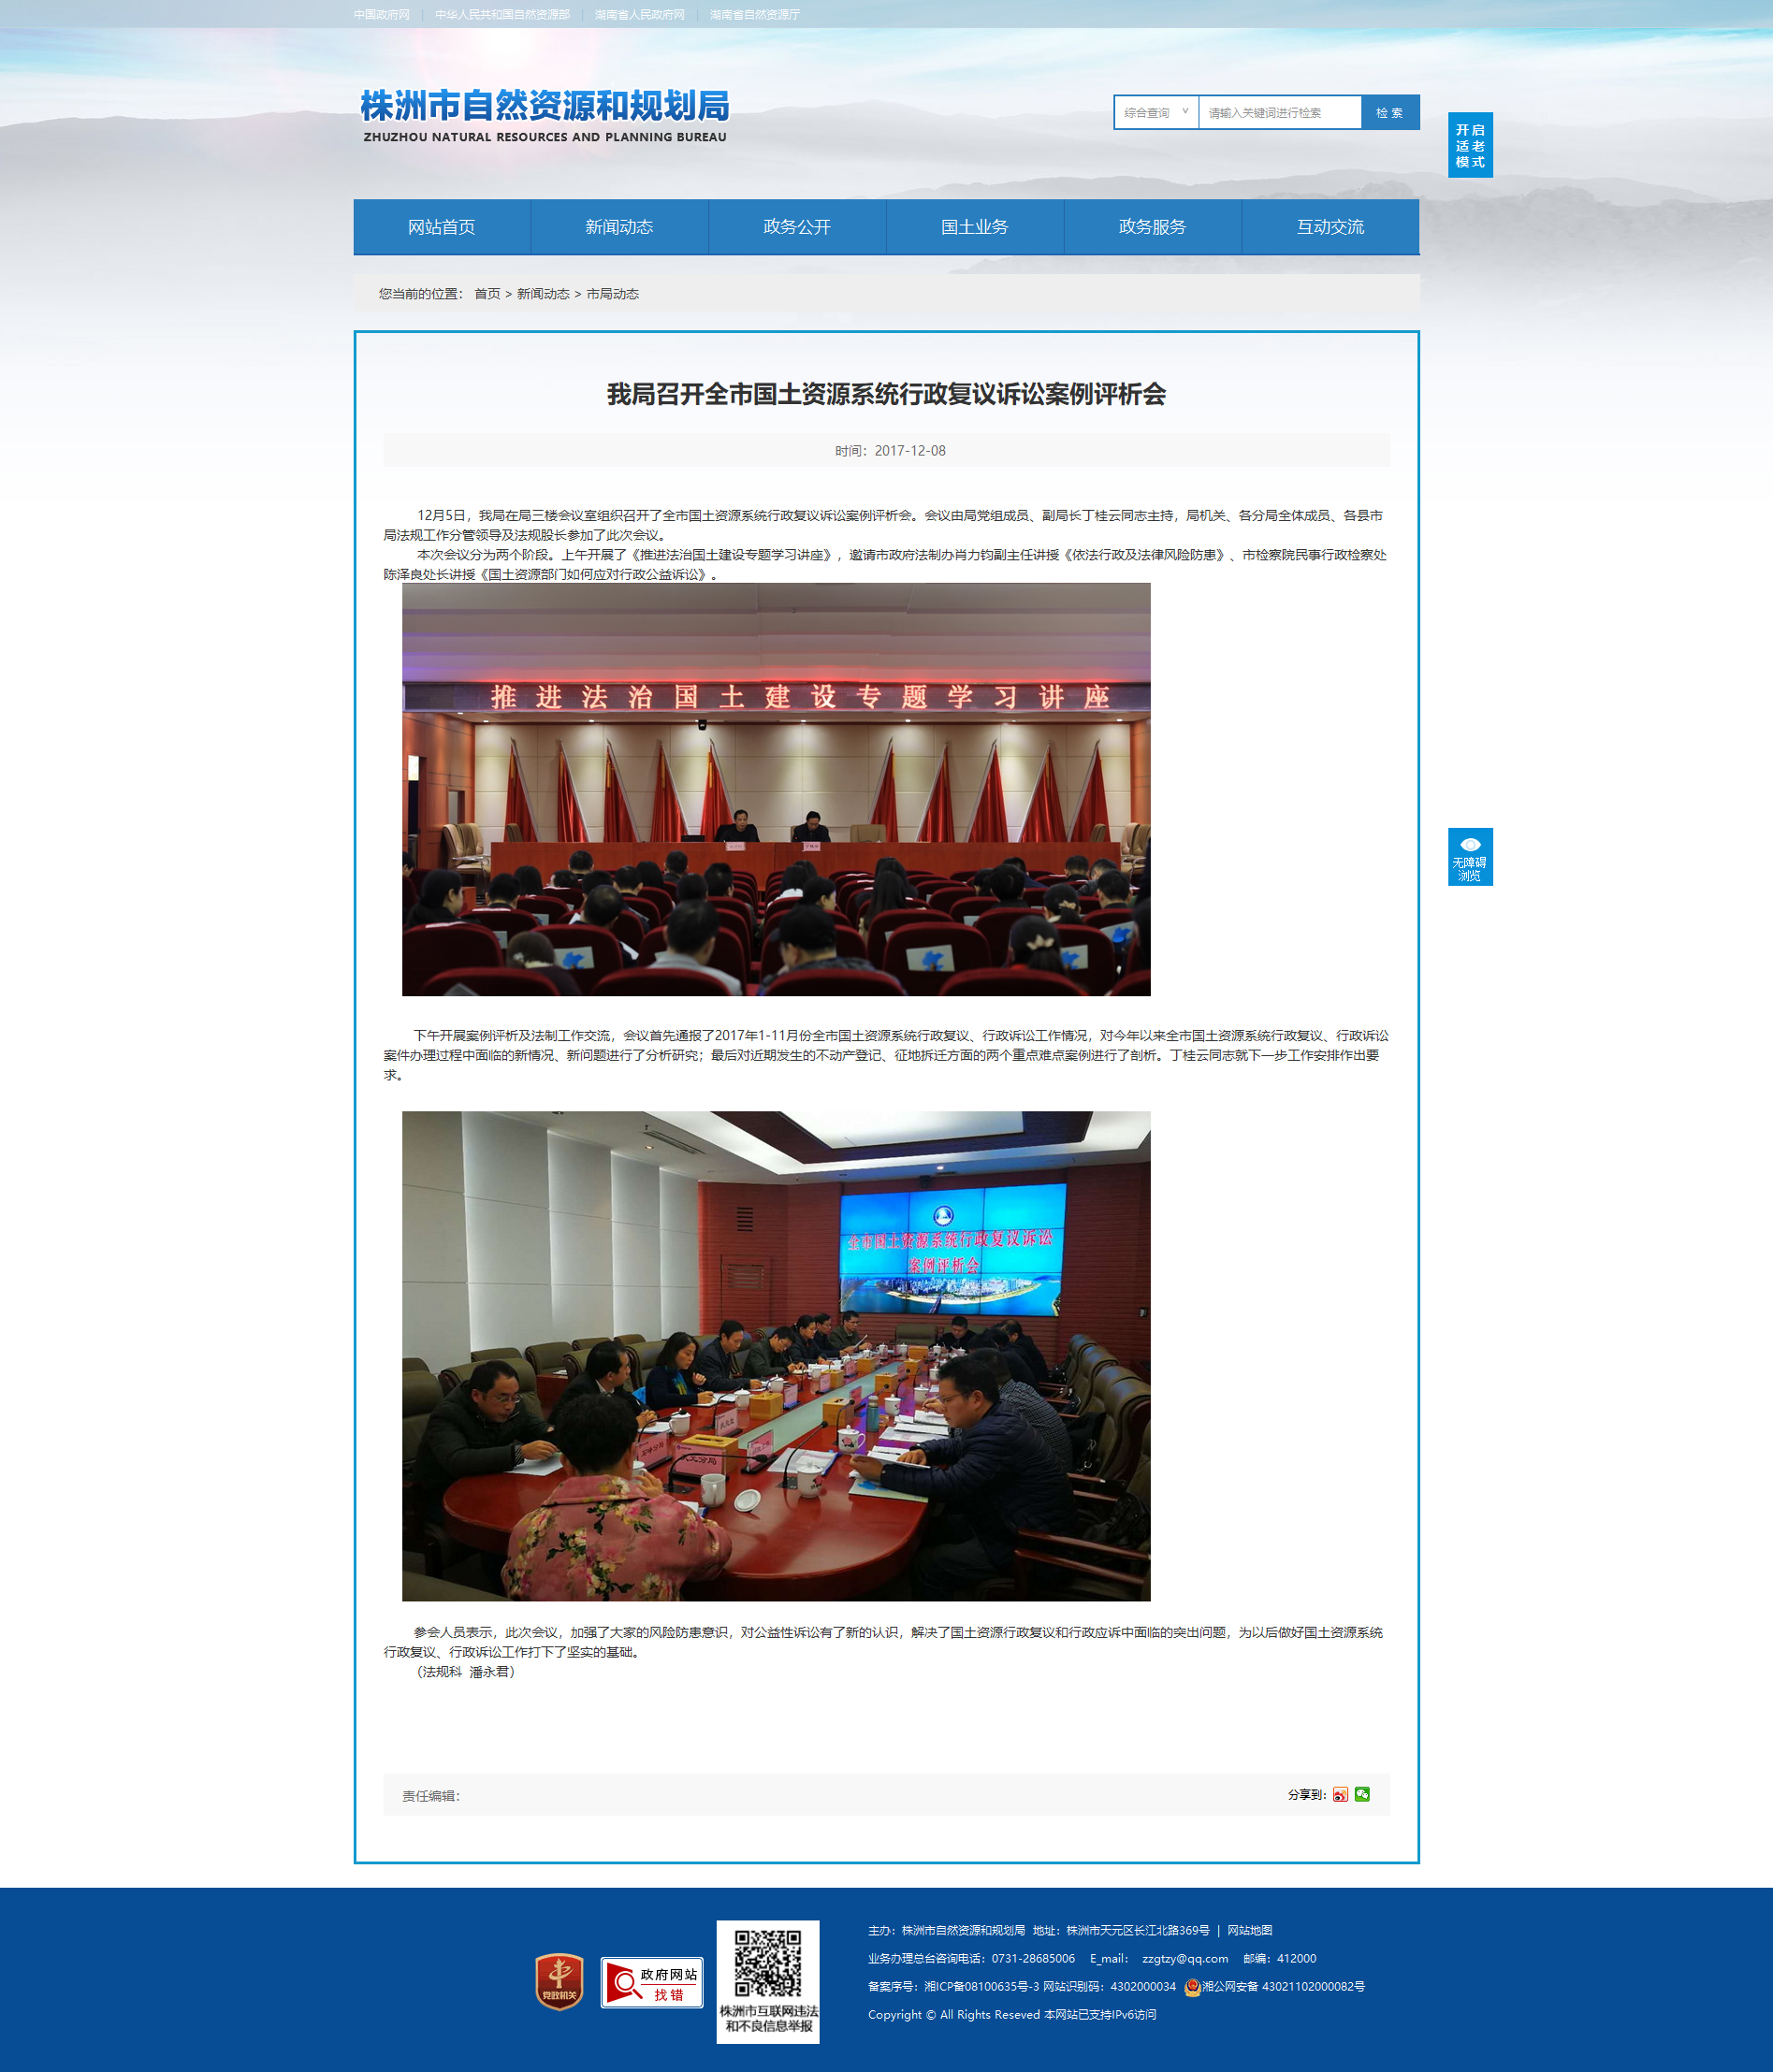Click the 湘公网安备 43021102000082号 link
The image size is (1773, 2072).
1283,1986
